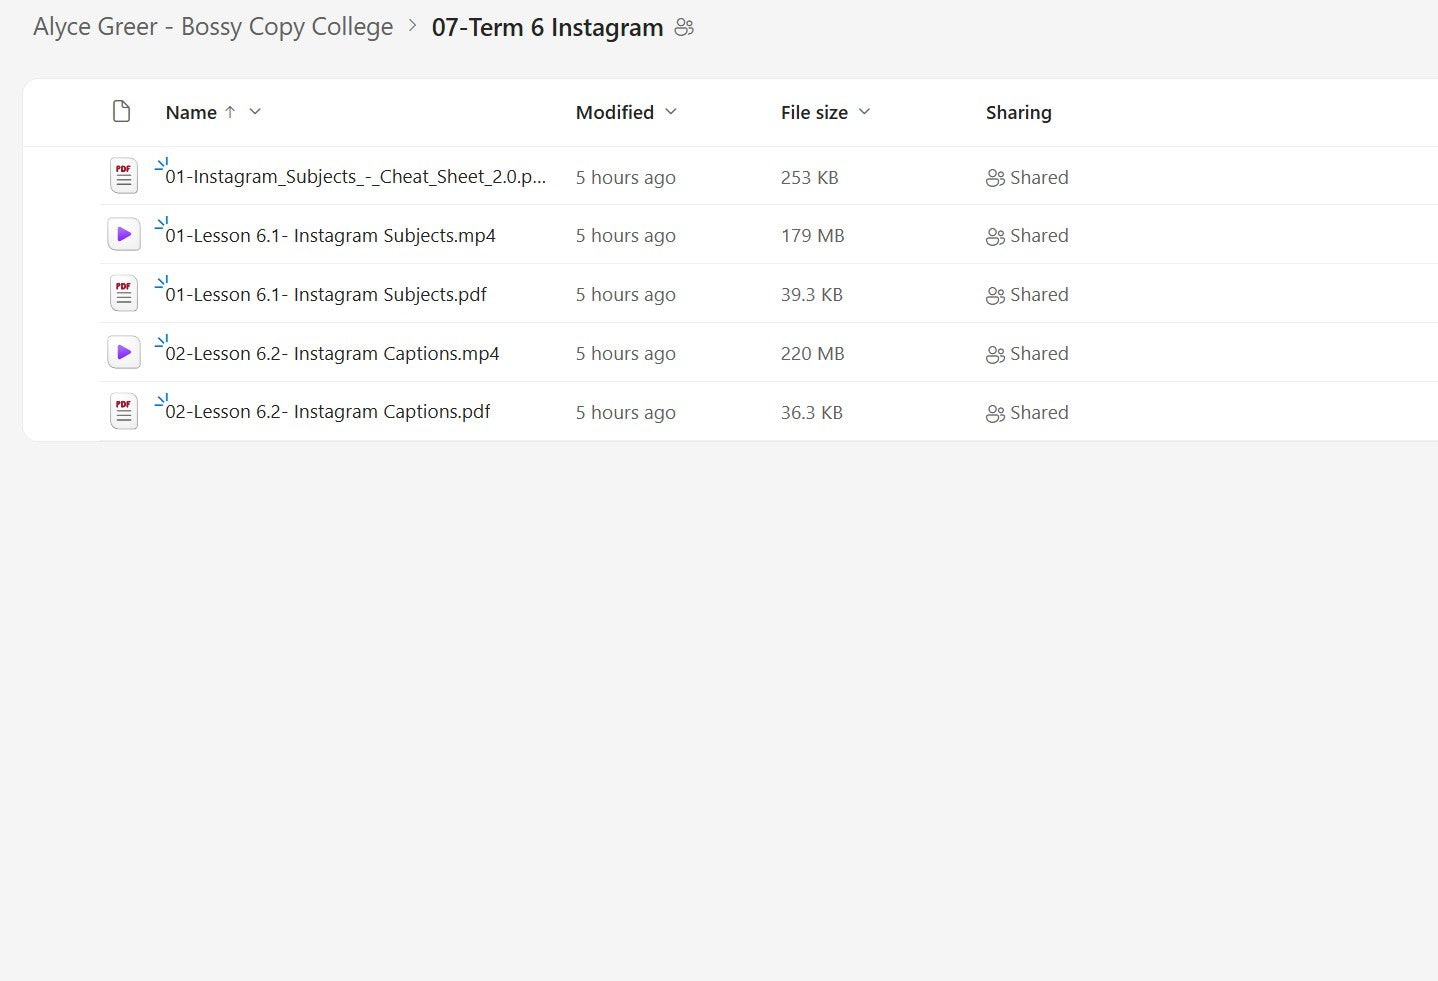Open 02-Lesson 6.2- Instagram Captions.pdf file
The height and width of the screenshot is (981, 1438).
coord(327,412)
